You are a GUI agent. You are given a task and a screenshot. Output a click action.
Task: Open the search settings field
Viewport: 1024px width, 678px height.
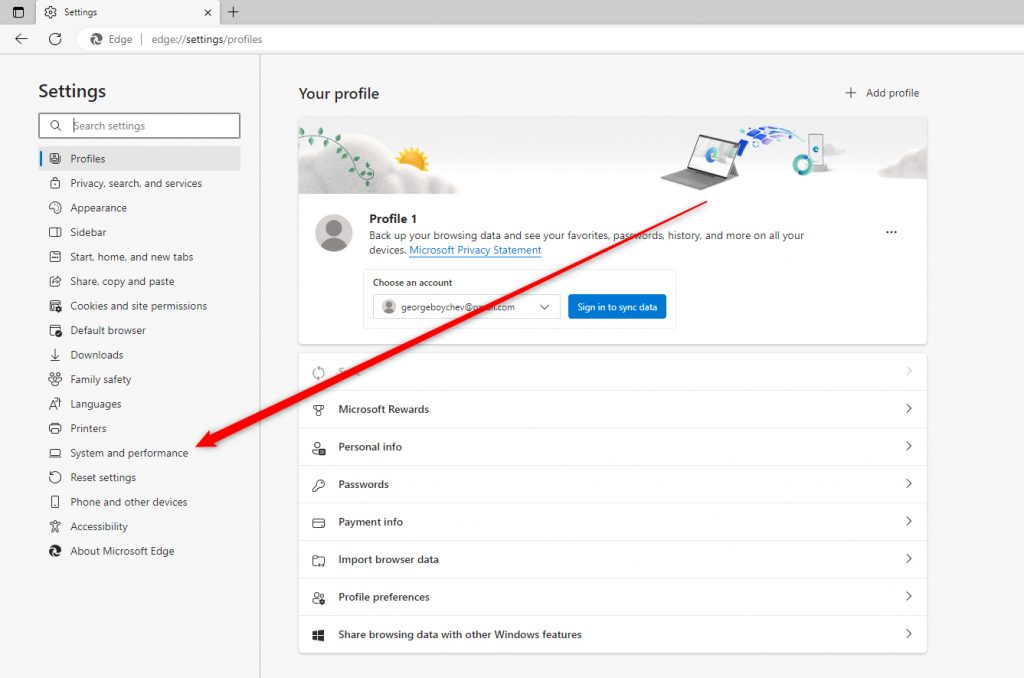(x=140, y=125)
